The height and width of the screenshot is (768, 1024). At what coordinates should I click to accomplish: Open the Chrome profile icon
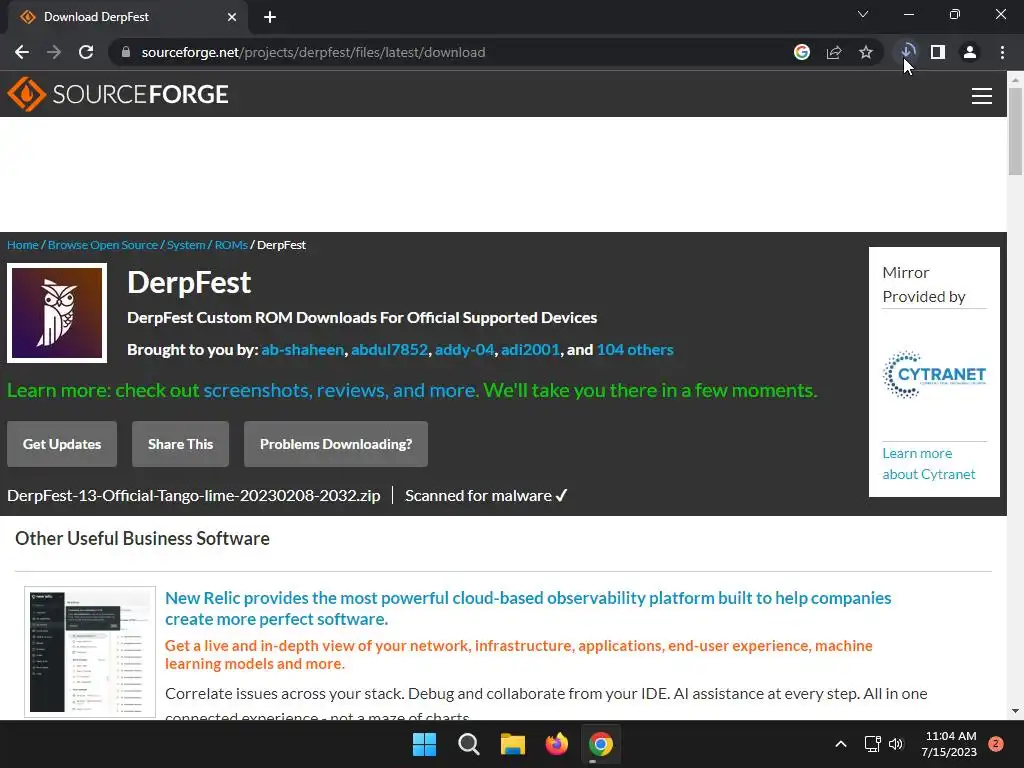pos(970,52)
